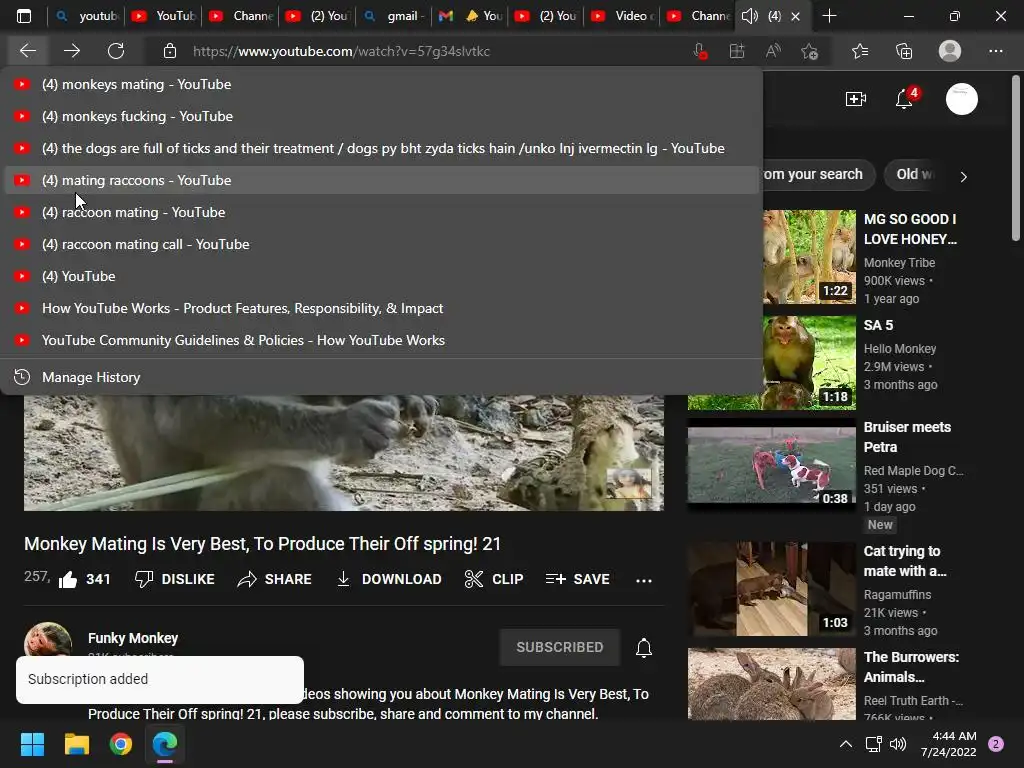This screenshot has width=1024, height=768.
Task: Open Edge settings and more menu
Action: [995, 51]
